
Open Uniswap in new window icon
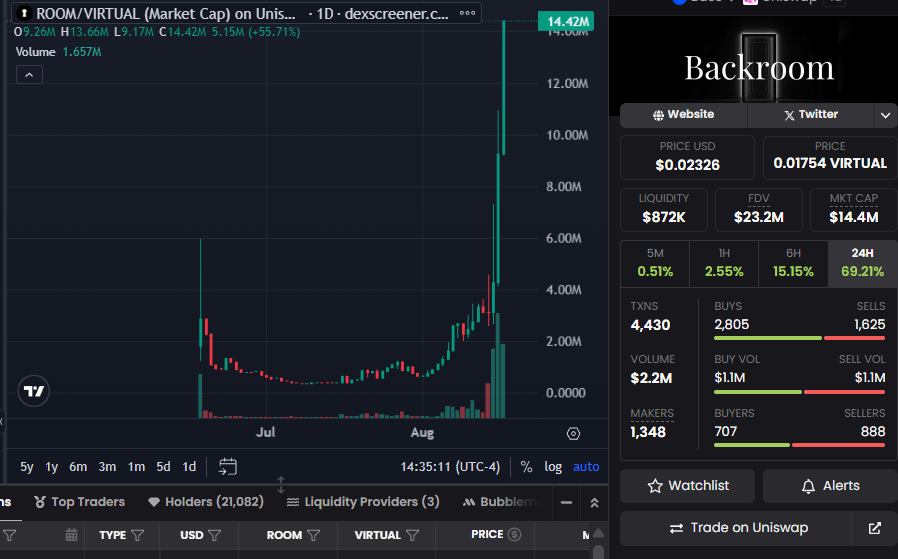[x=875, y=528]
